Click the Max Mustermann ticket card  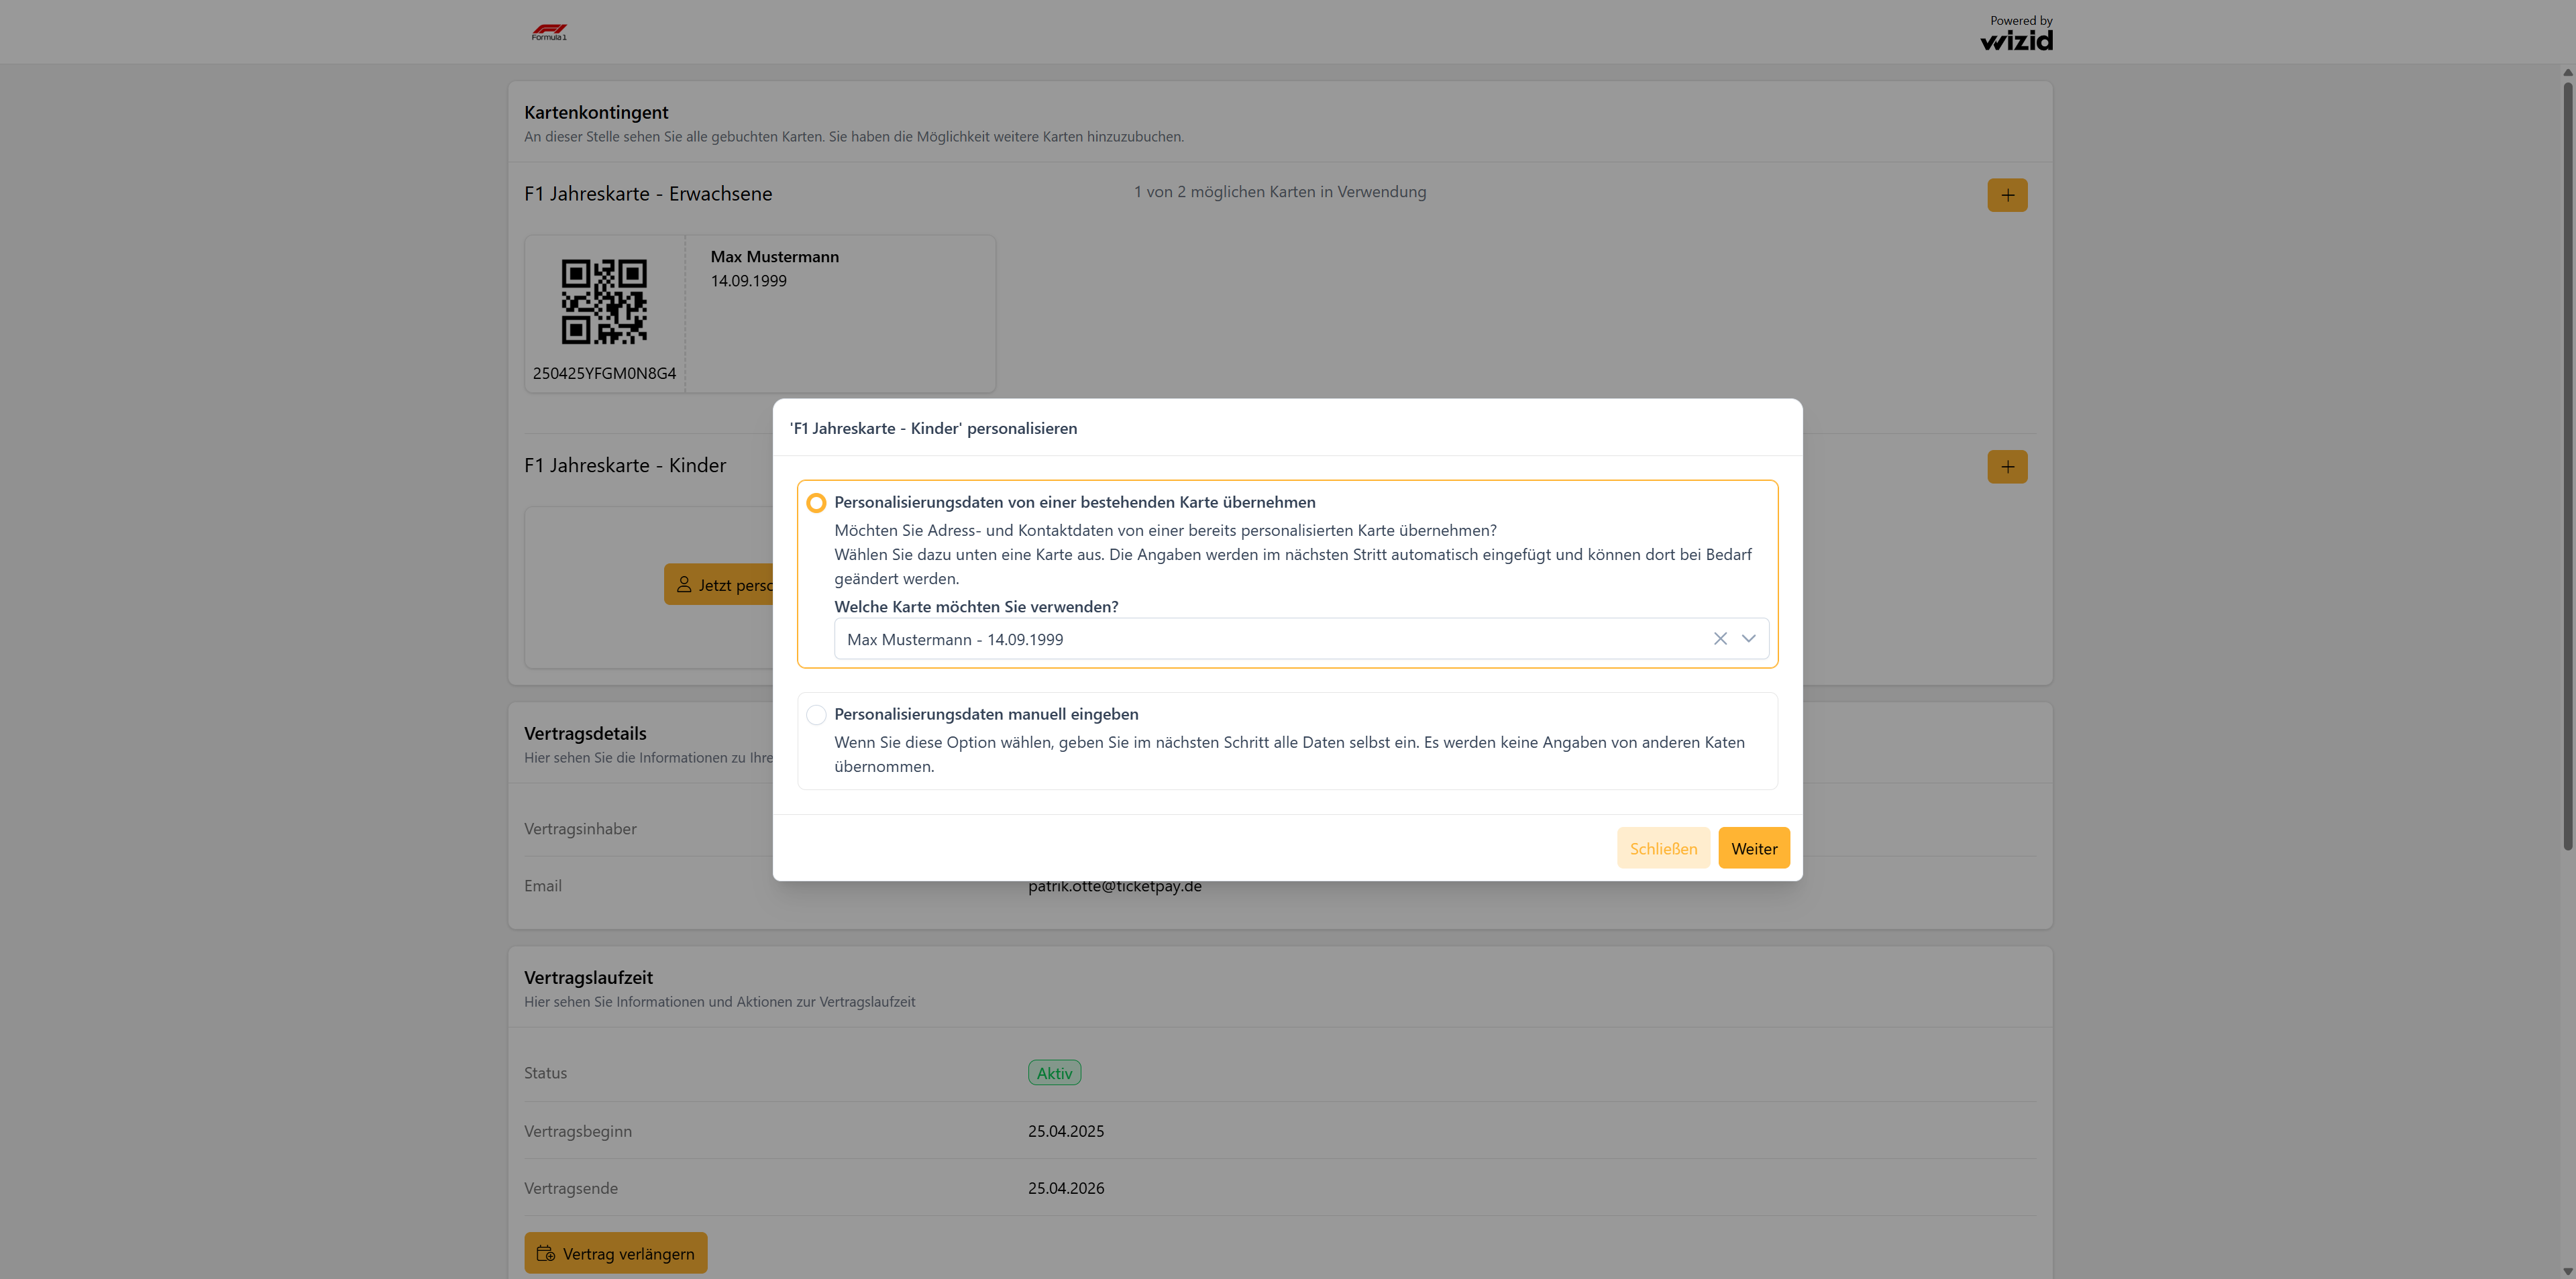pos(840,320)
